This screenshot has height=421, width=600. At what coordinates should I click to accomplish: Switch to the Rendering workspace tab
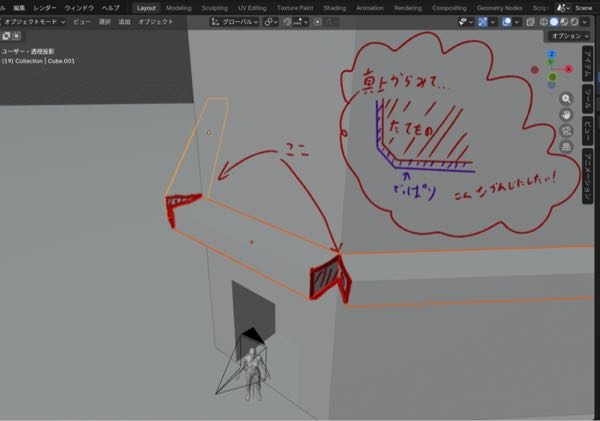(408, 8)
